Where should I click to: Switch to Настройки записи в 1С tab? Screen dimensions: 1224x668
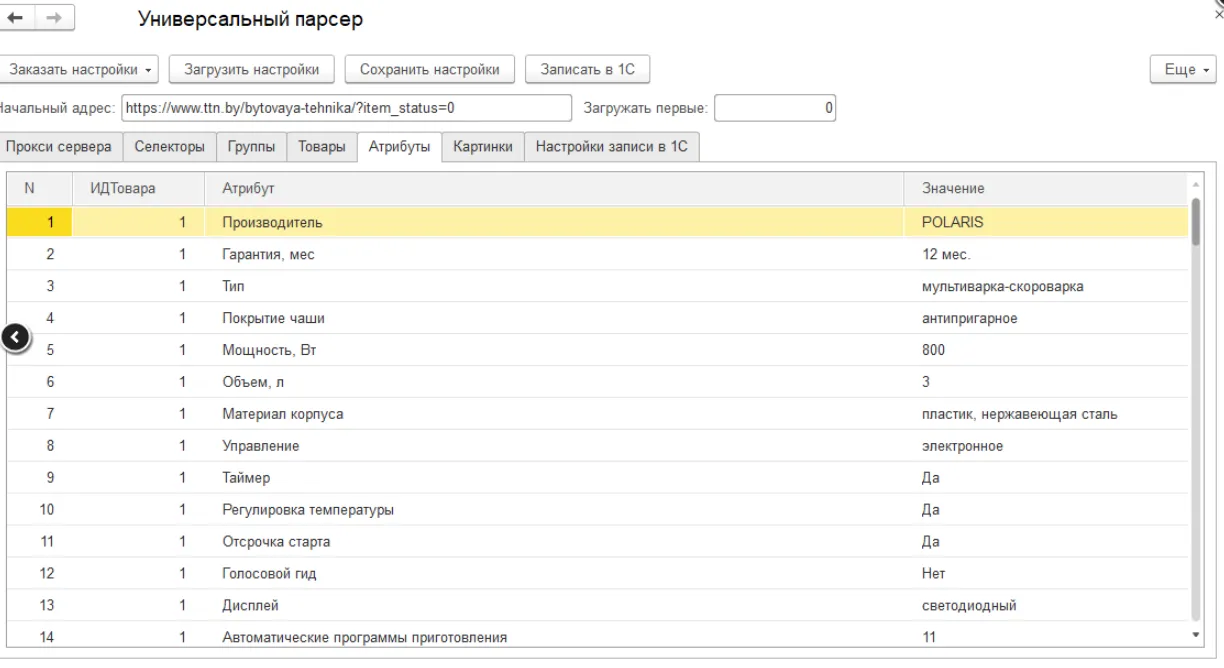coord(611,146)
